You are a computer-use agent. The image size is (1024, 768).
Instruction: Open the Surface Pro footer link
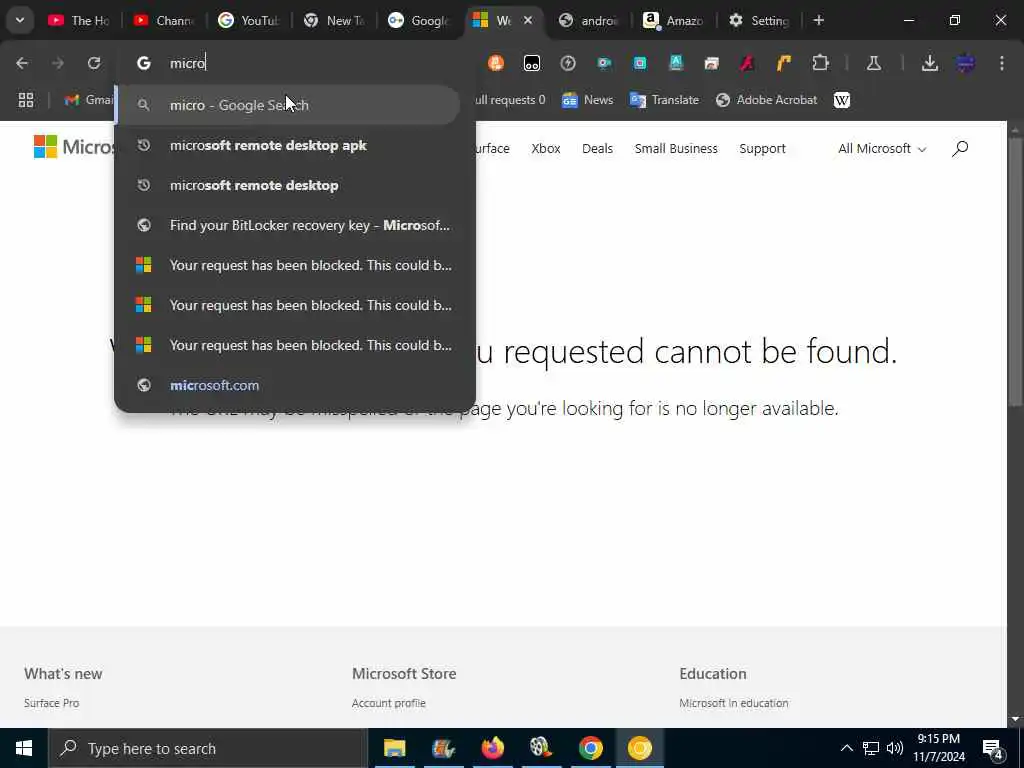pyautogui.click(x=52, y=703)
